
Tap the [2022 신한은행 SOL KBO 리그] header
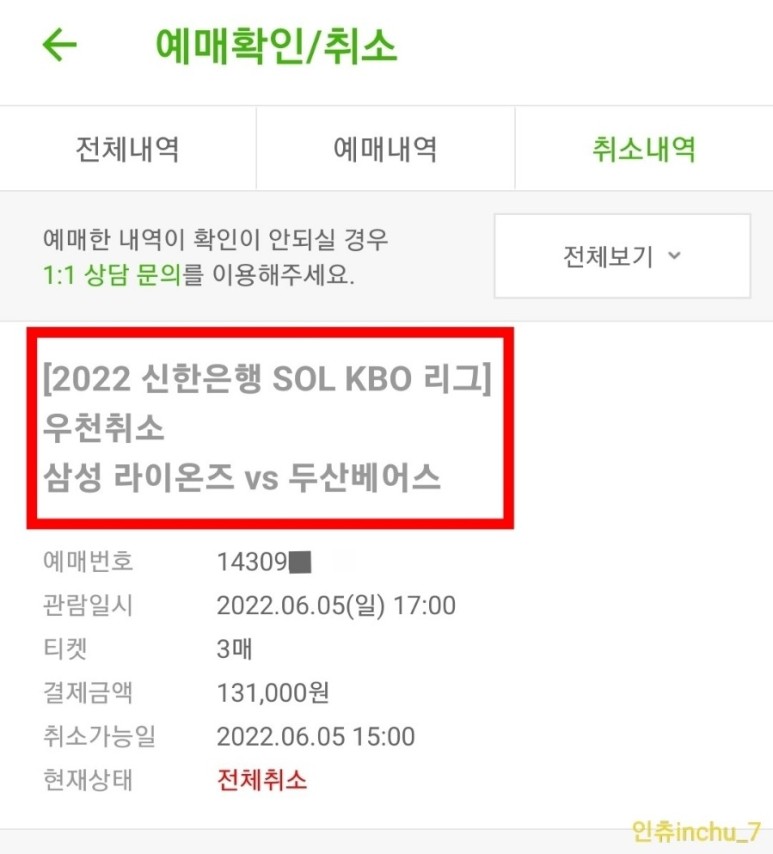click(x=269, y=377)
